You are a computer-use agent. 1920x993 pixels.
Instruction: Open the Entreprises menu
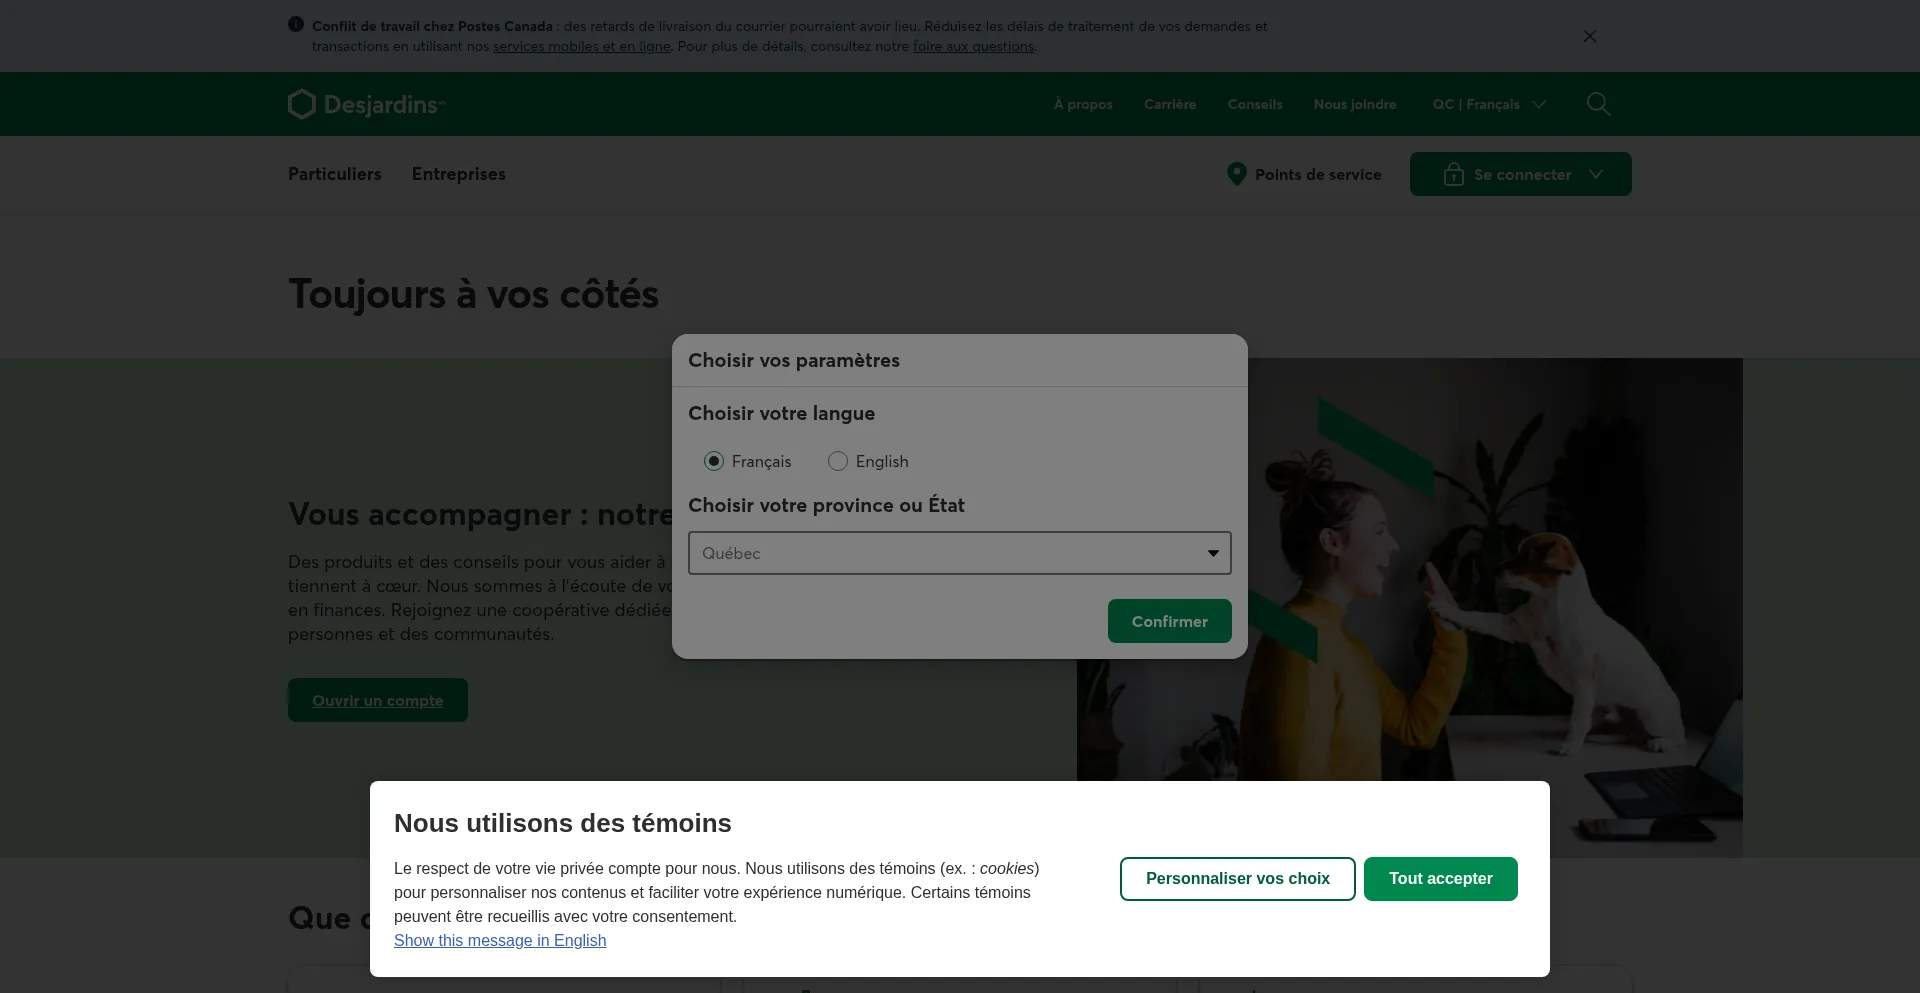(x=459, y=174)
